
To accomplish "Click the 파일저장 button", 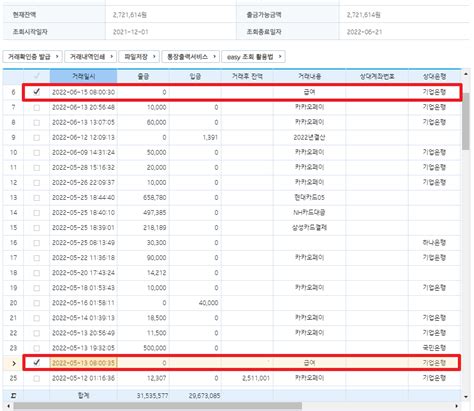I will [x=139, y=57].
